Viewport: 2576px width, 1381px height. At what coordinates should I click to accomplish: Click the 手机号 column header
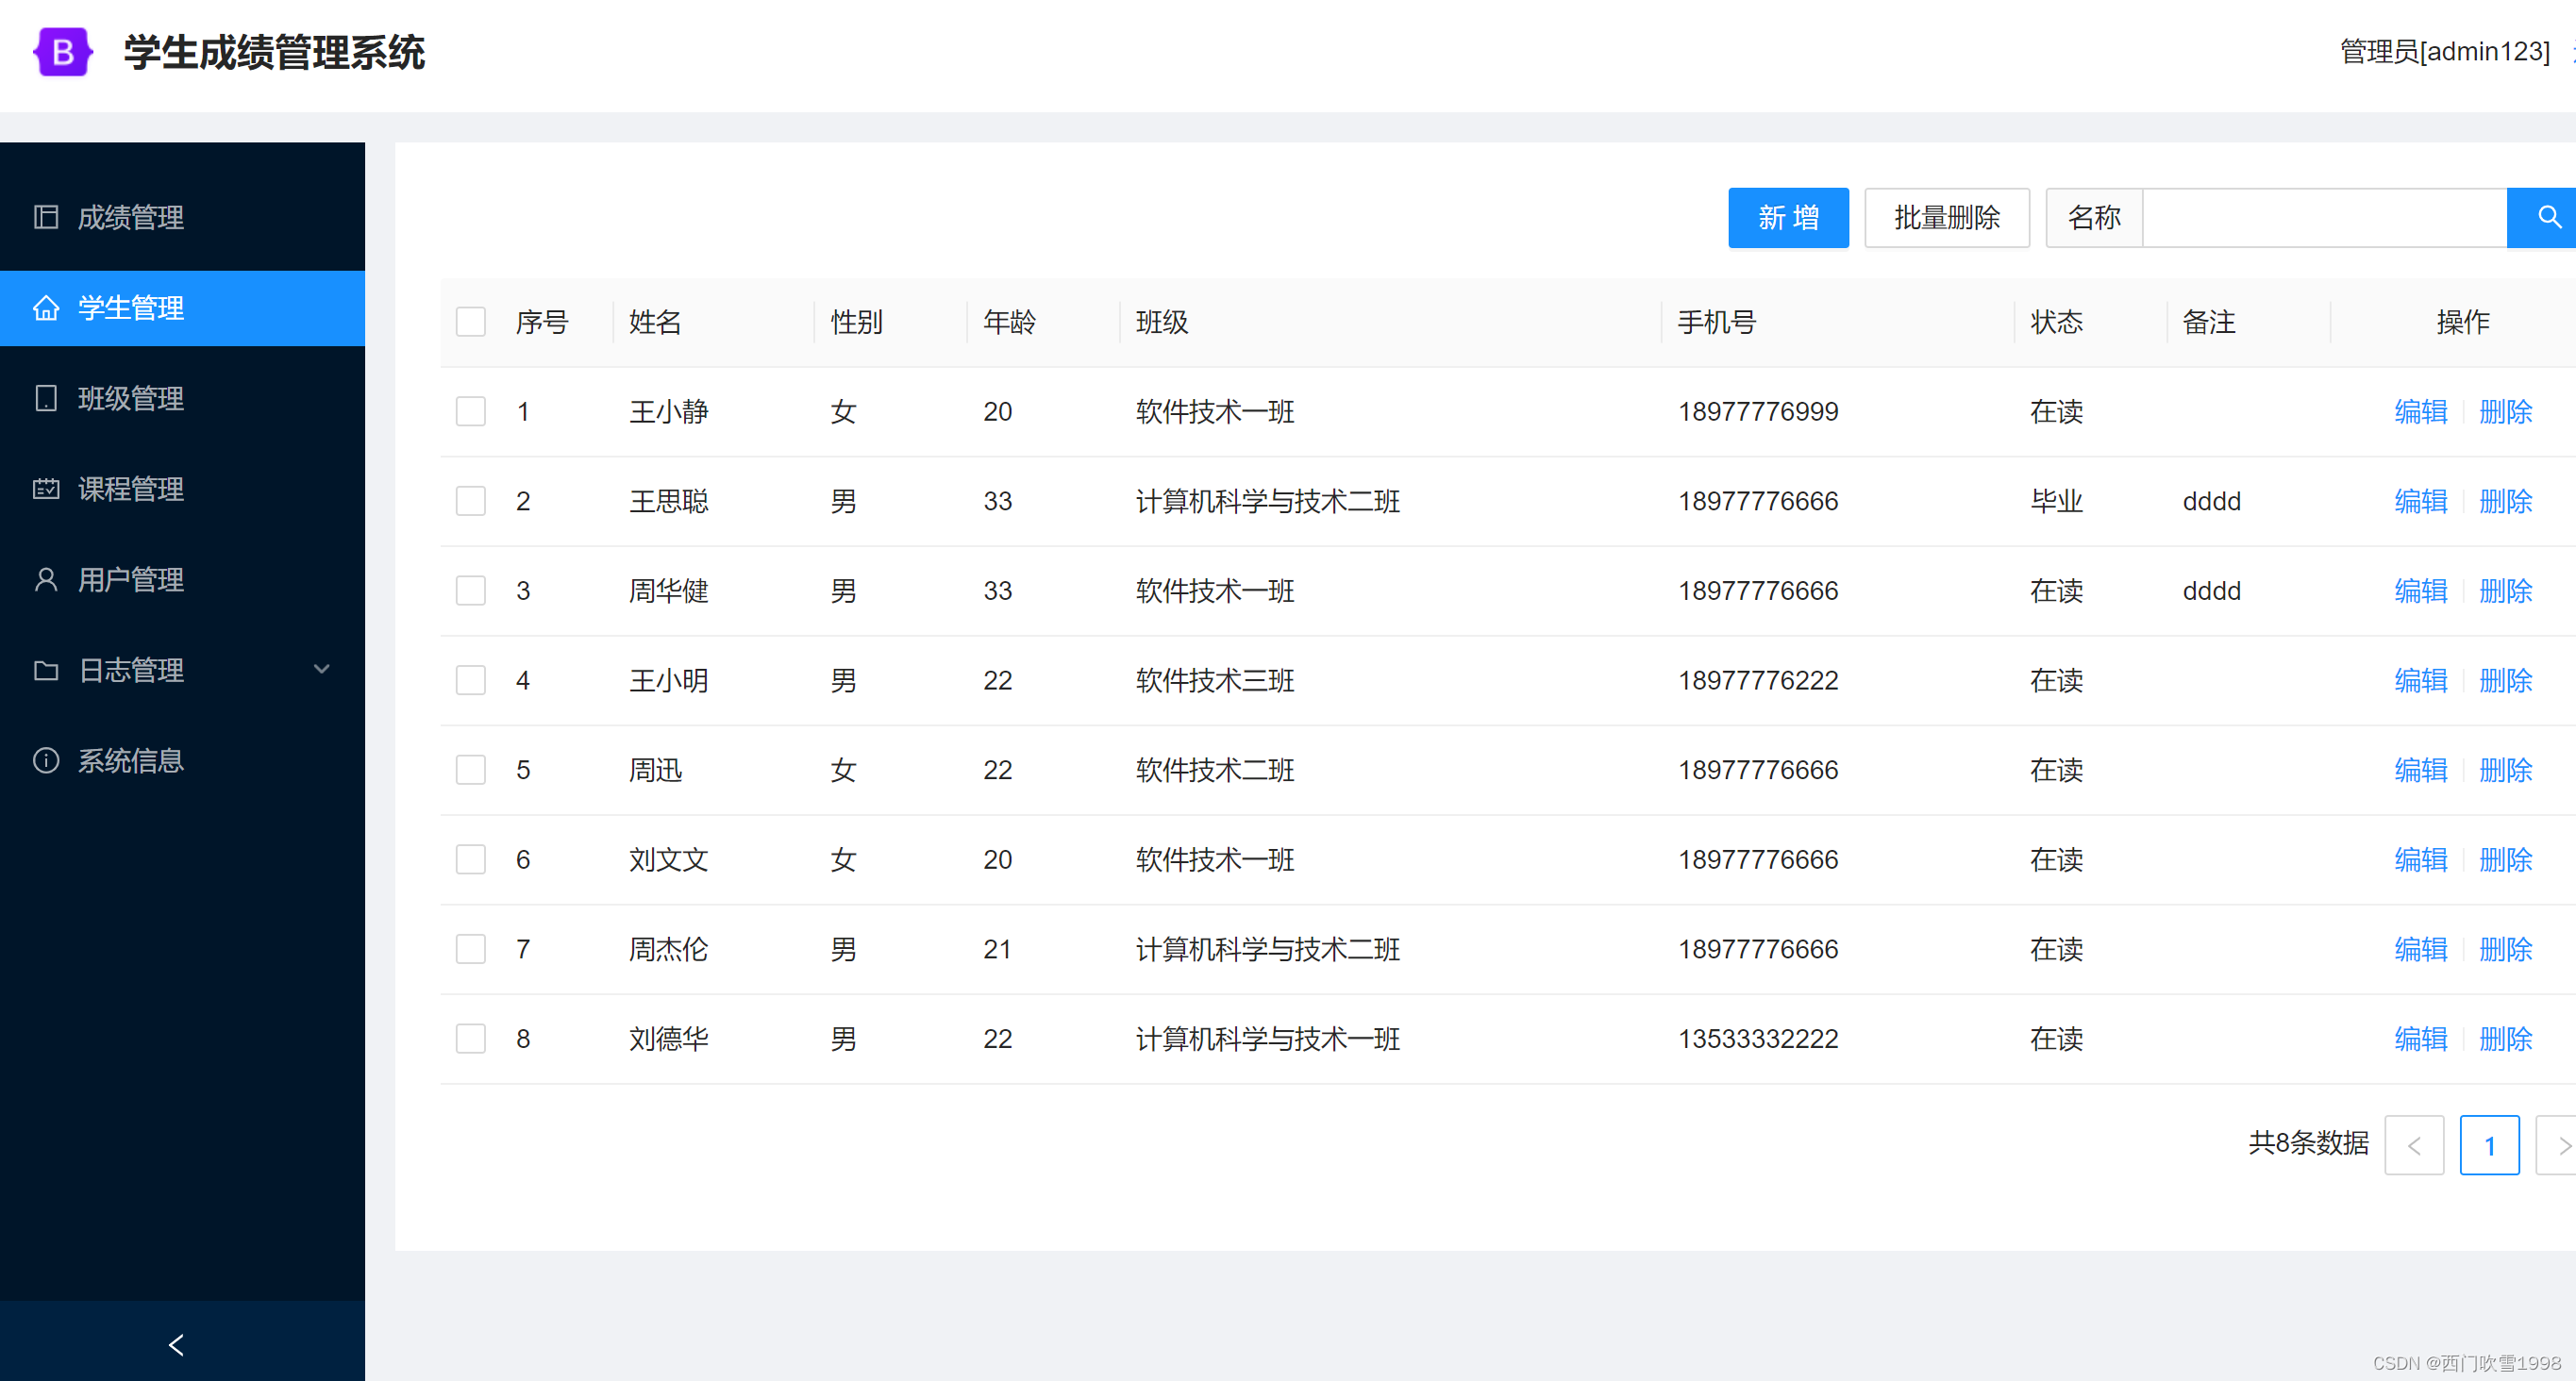tap(1717, 322)
